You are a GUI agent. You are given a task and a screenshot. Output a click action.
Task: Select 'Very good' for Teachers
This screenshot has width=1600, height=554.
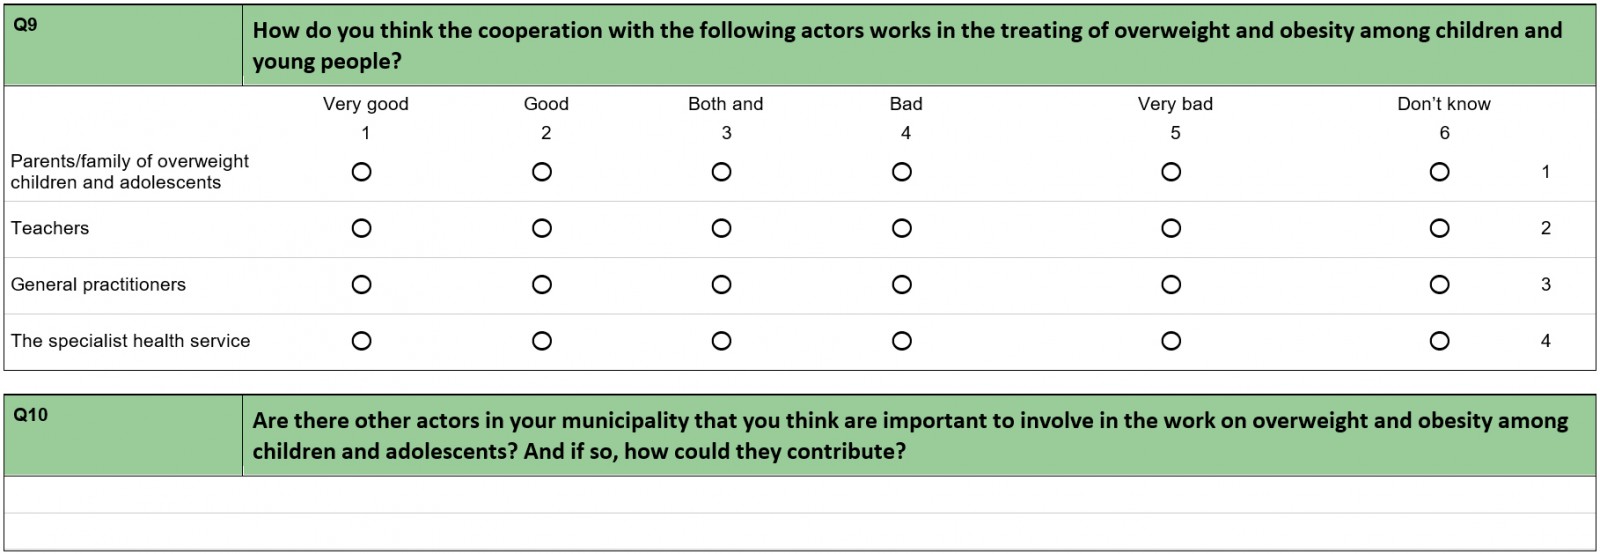[362, 229]
